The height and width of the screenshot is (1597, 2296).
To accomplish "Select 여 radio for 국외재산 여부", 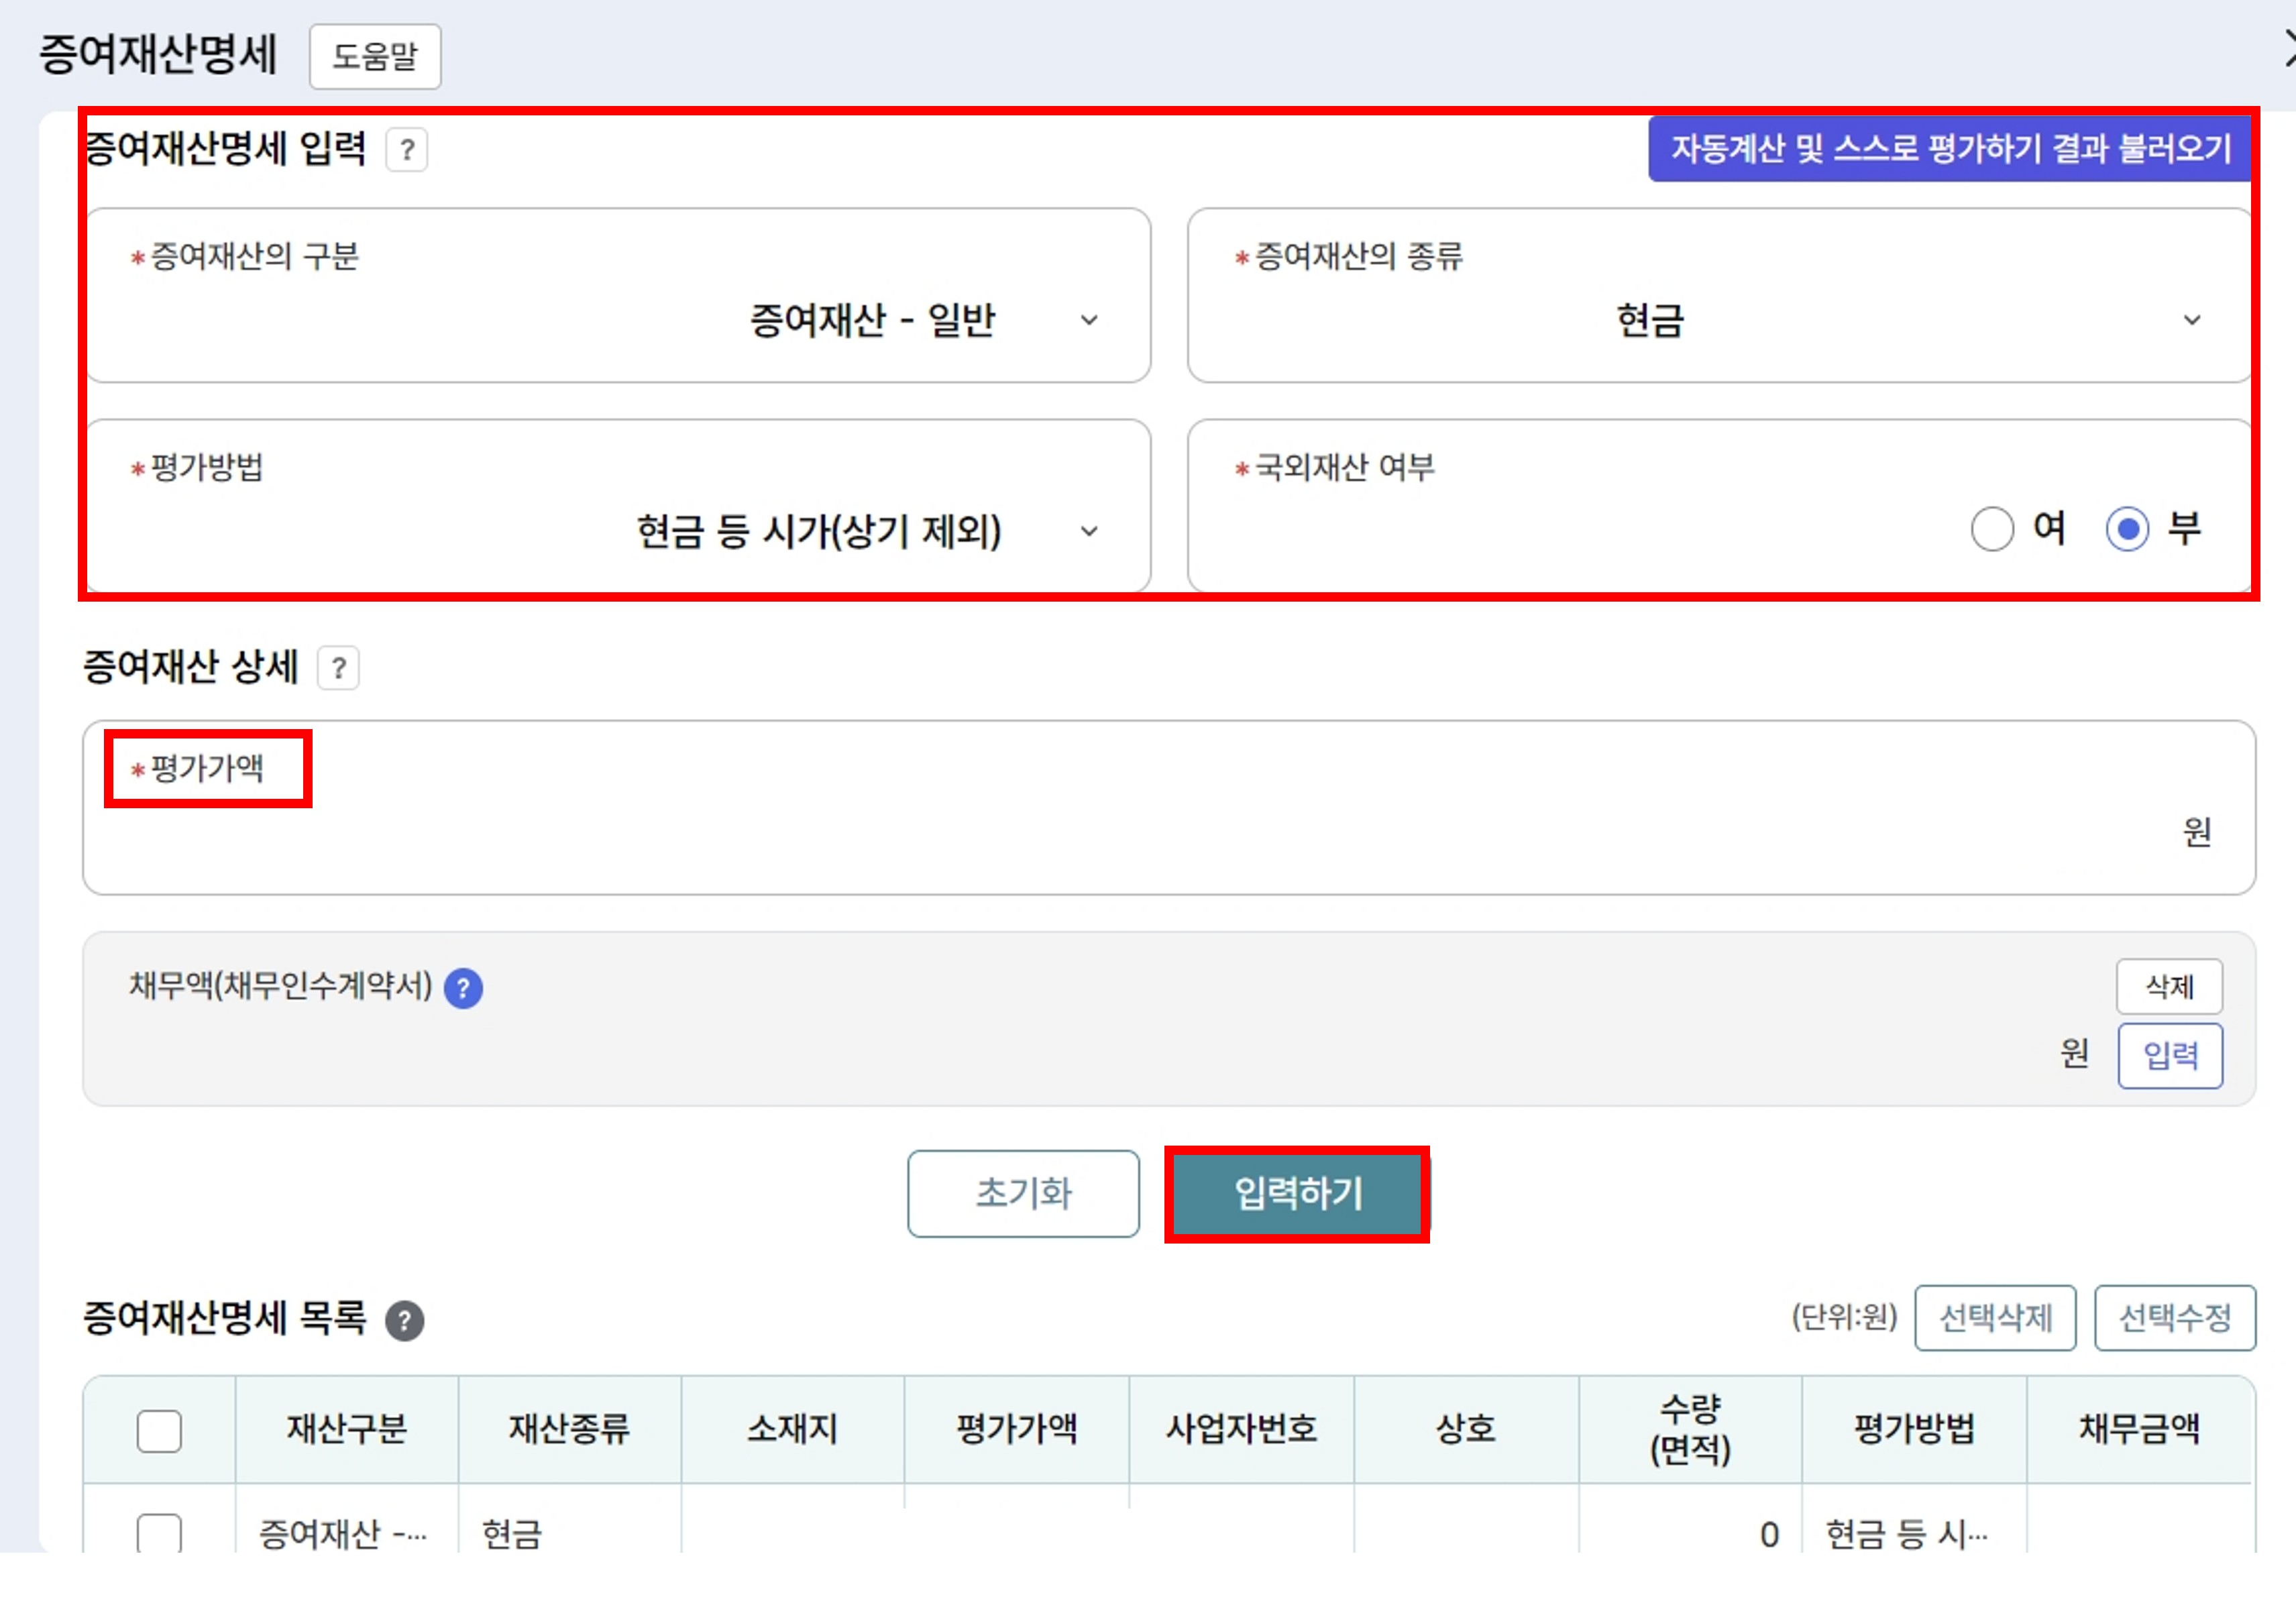I will (x=1991, y=528).
